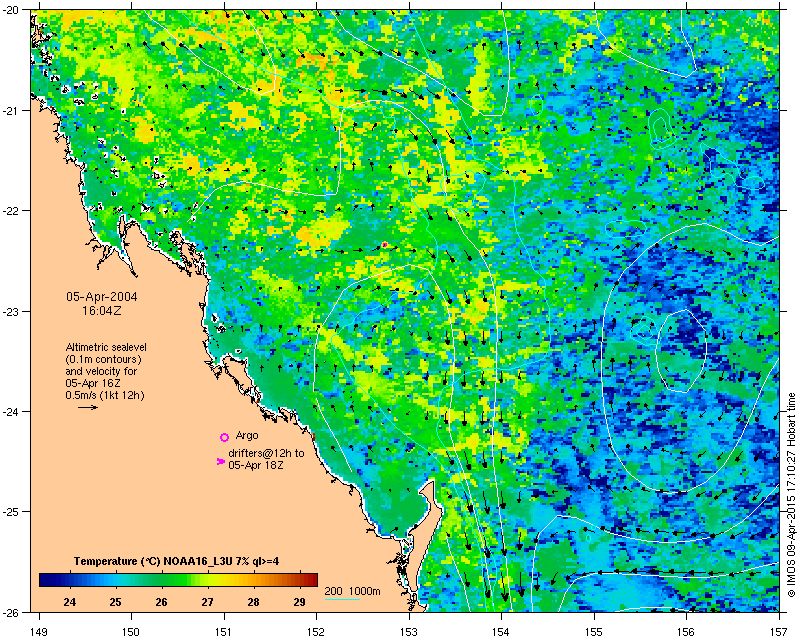Click the date label "05-Apr-2004"
The image size is (800, 640).
pyautogui.click(x=102, y=297)
